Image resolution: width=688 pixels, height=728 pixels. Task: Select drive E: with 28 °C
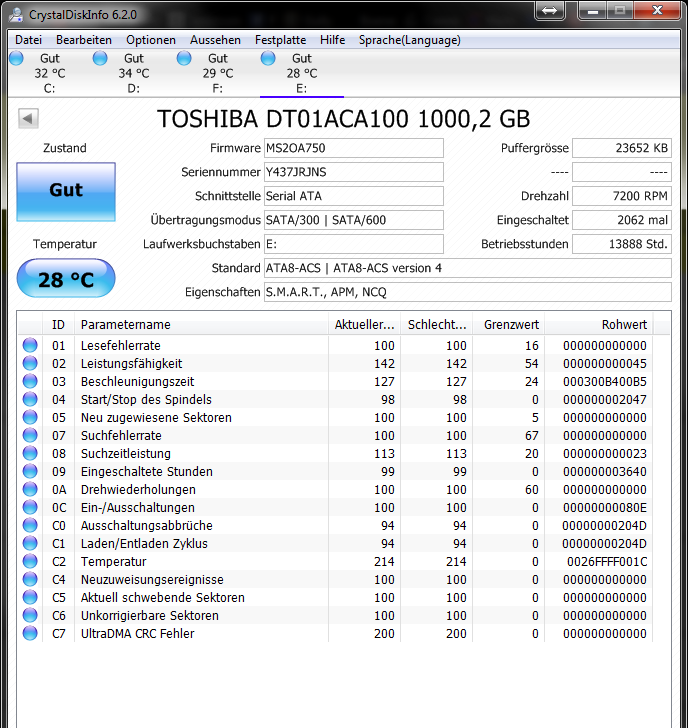click(x=302, y=73)
